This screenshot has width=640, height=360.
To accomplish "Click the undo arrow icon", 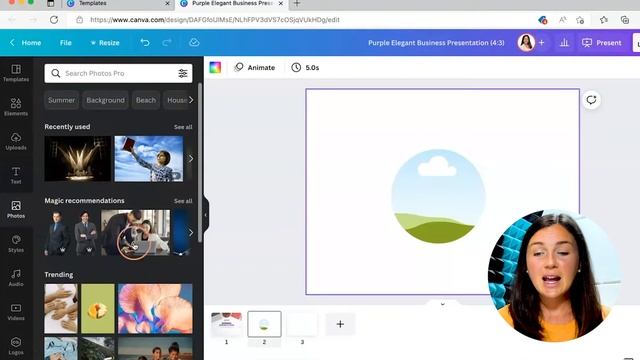I will tap(145, 42).
